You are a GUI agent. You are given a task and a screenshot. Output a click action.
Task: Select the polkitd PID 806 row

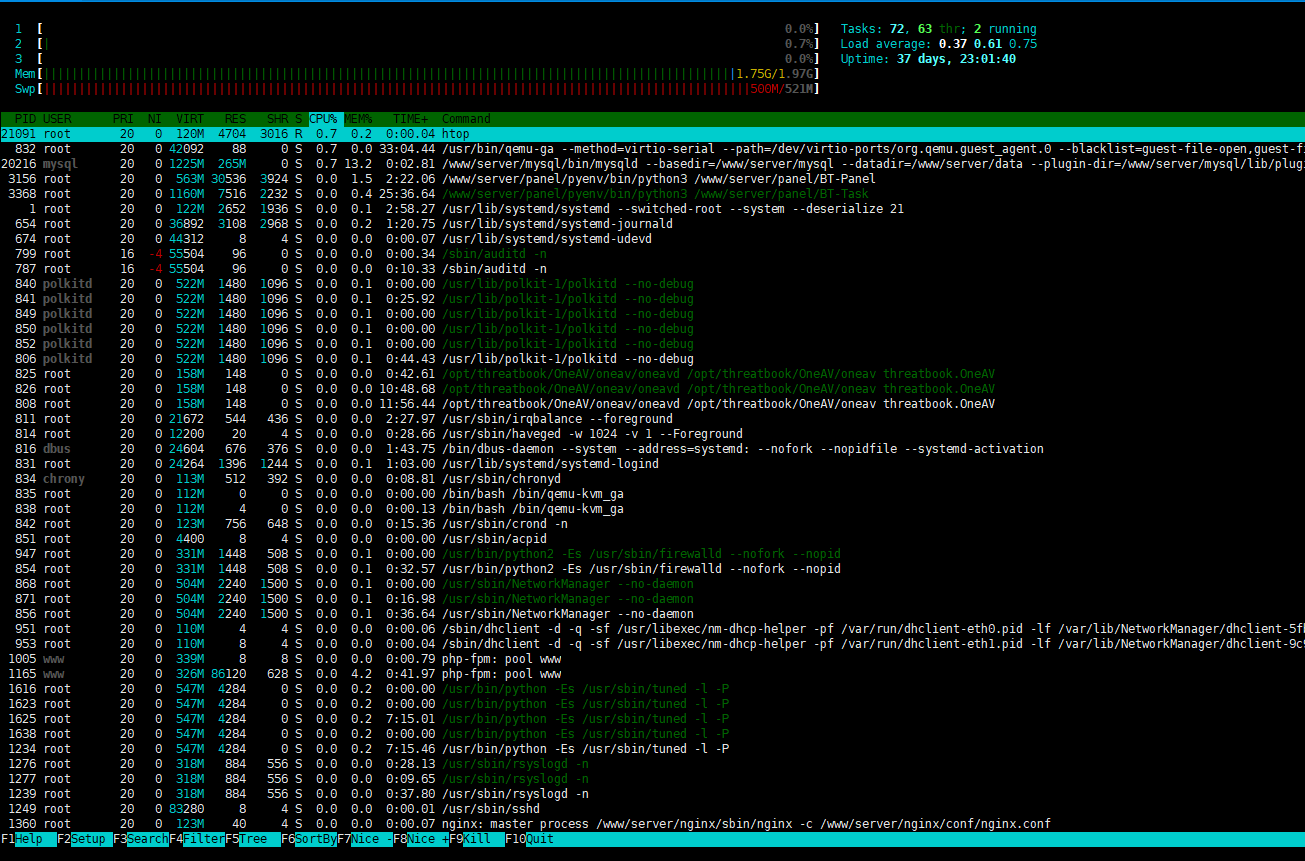point(652,359)
